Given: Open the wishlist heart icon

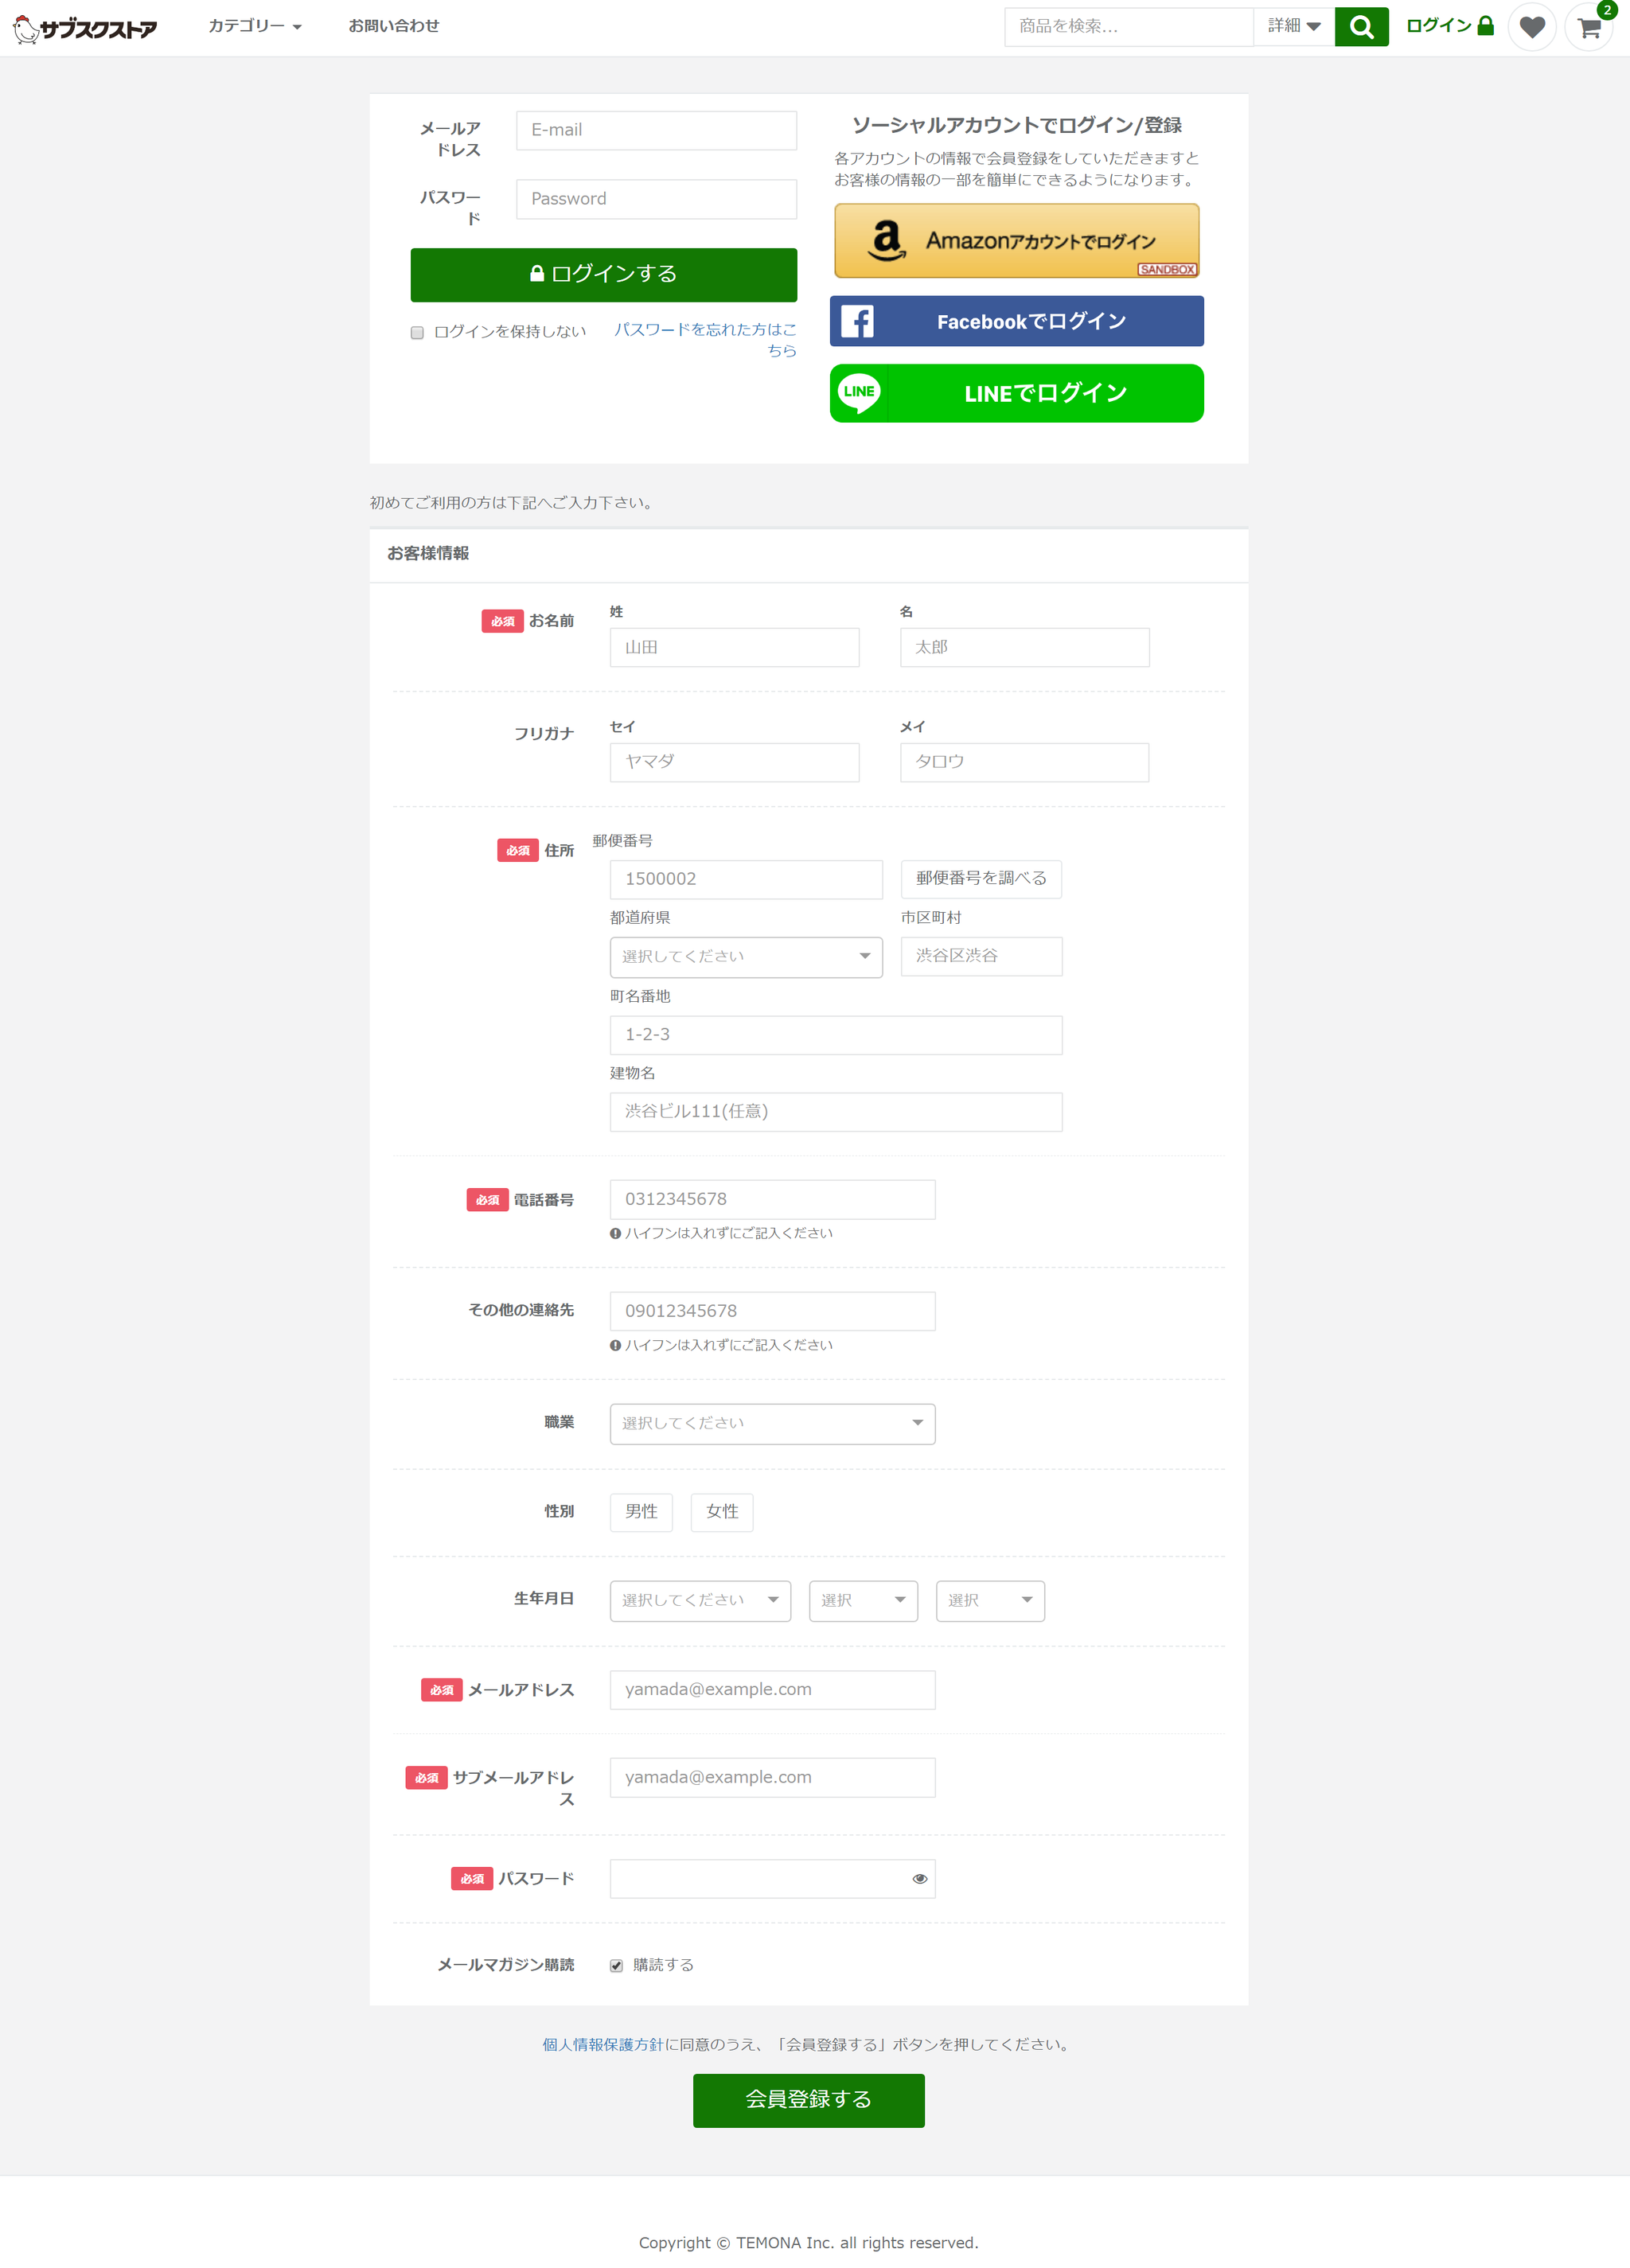Looking at the screenshot, I should (x=1531, y=27).
